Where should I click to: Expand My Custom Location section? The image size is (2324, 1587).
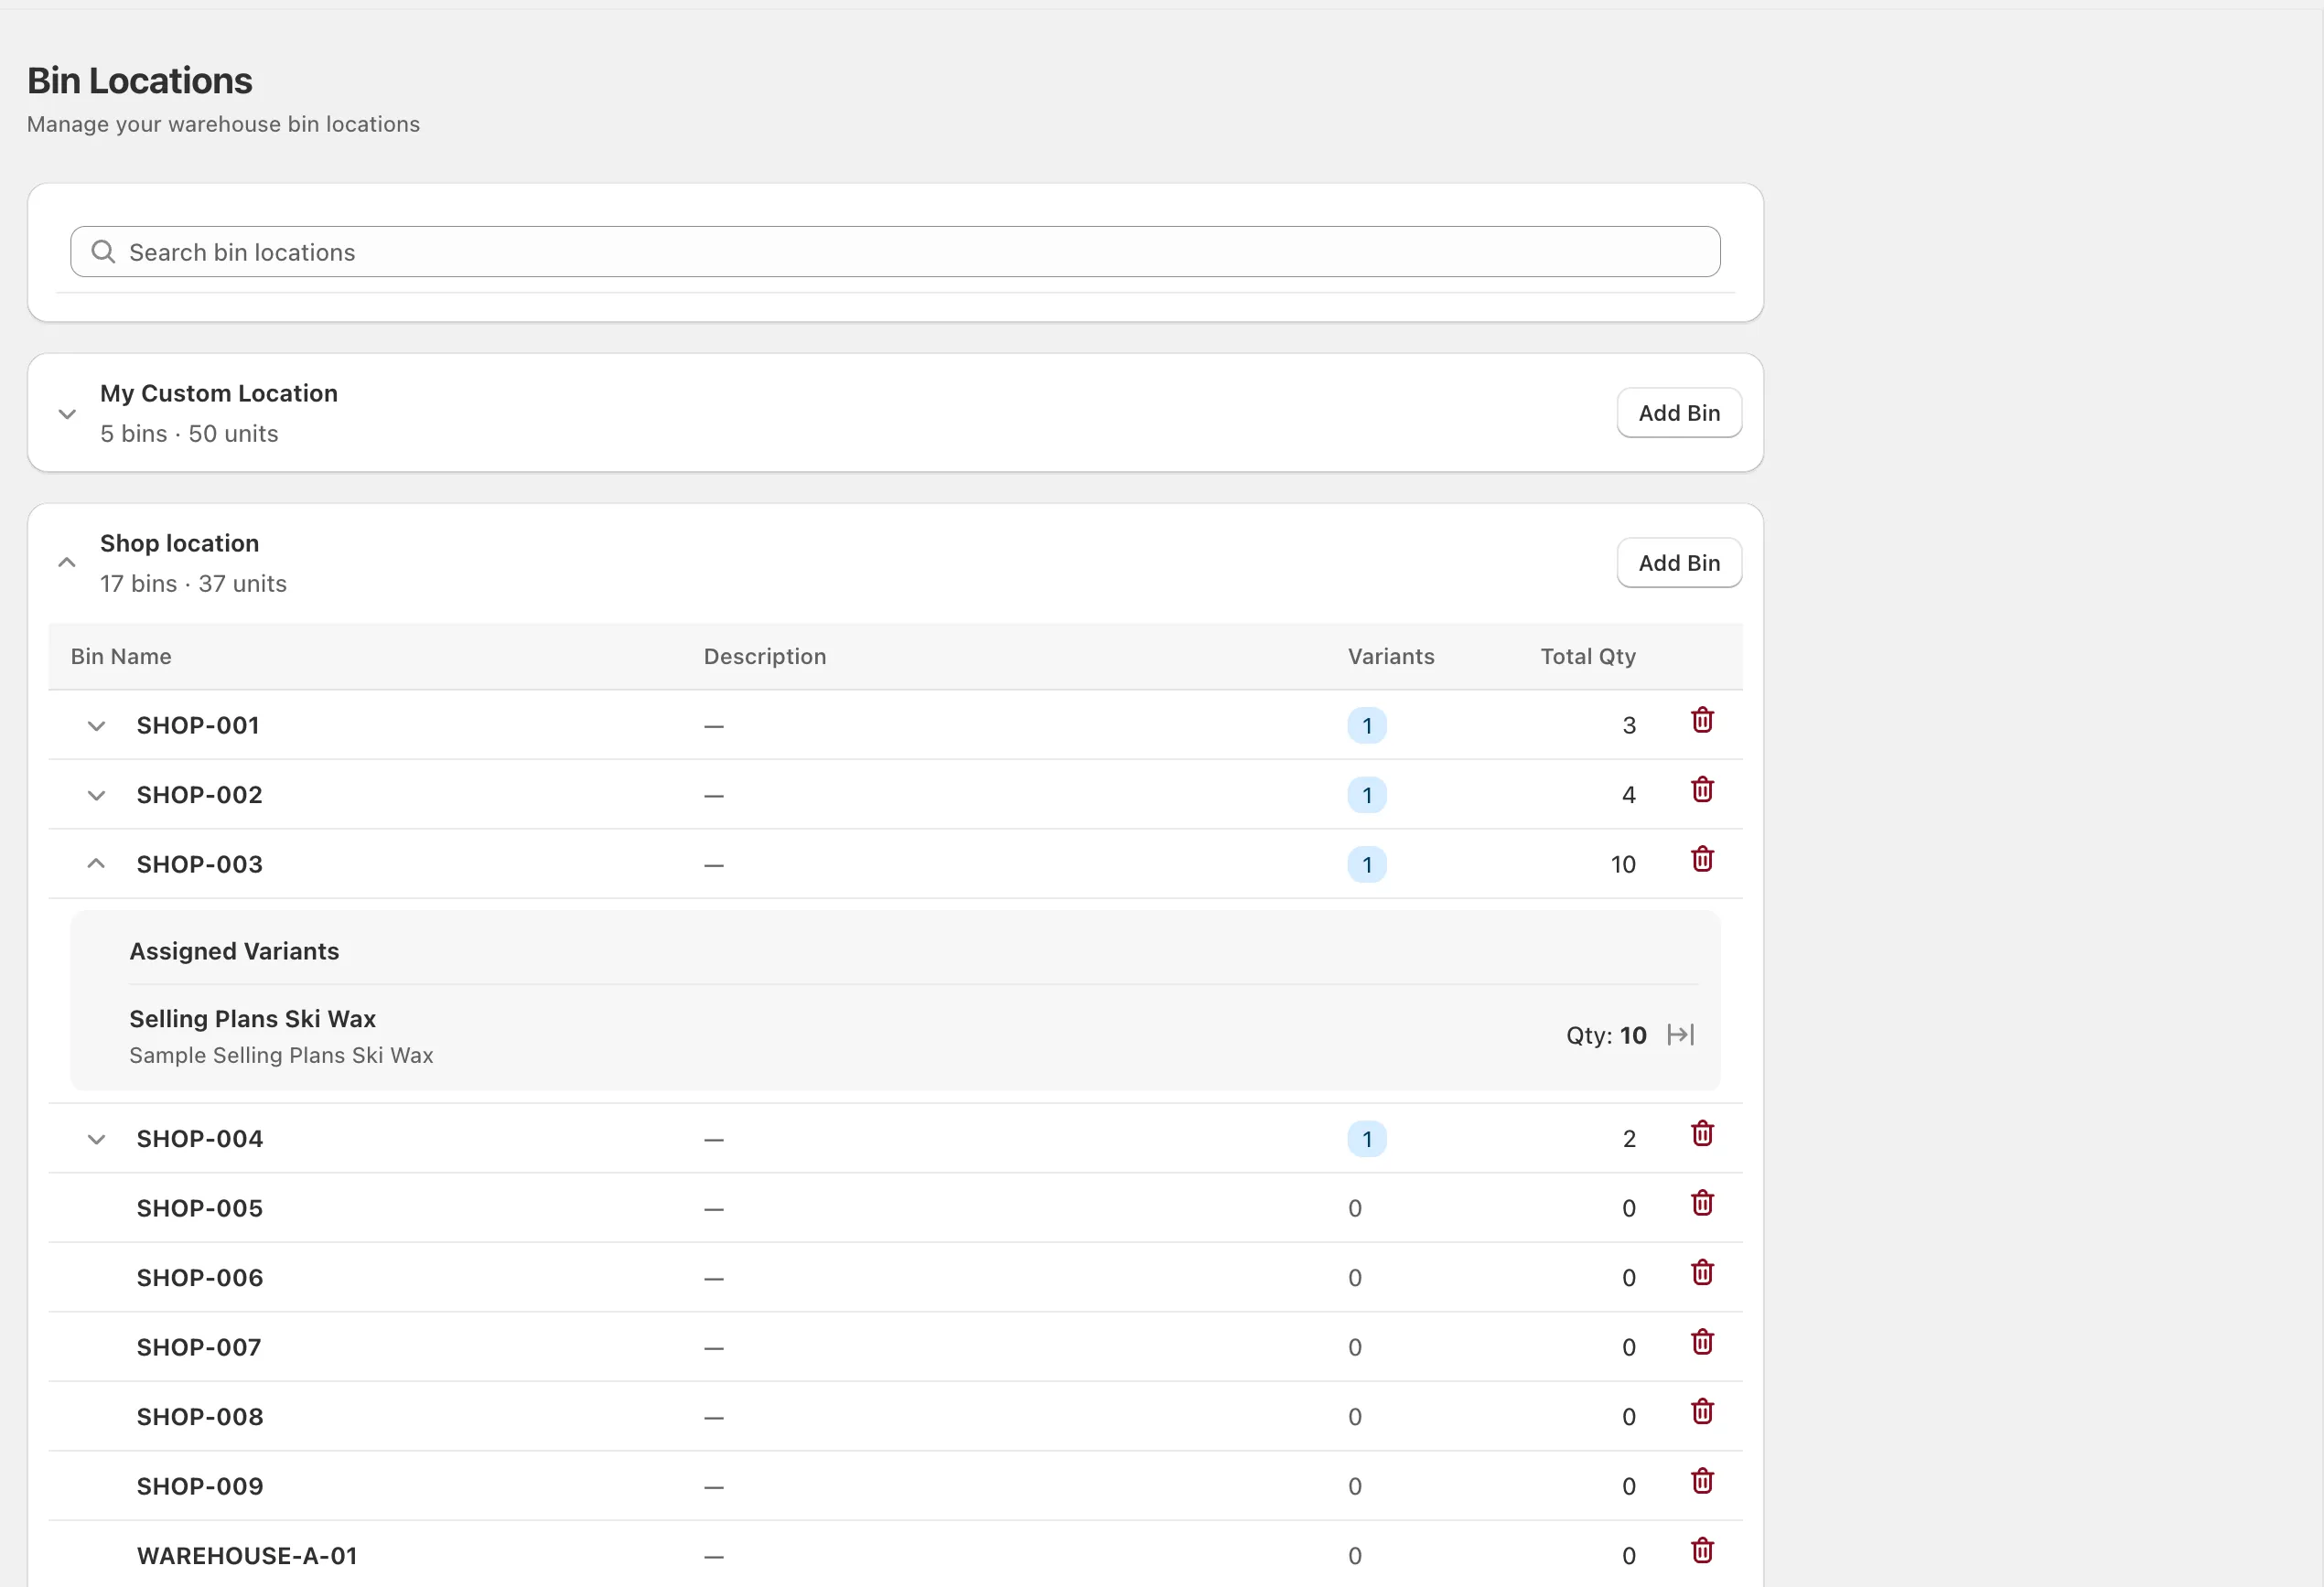(x=67, y=413)
